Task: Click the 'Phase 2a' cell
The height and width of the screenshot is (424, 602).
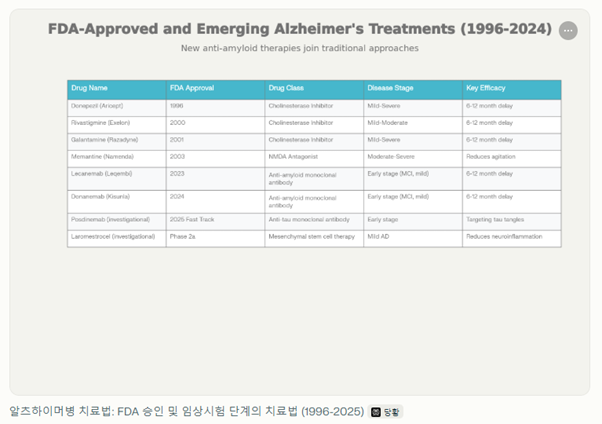Action: (215, 239)
